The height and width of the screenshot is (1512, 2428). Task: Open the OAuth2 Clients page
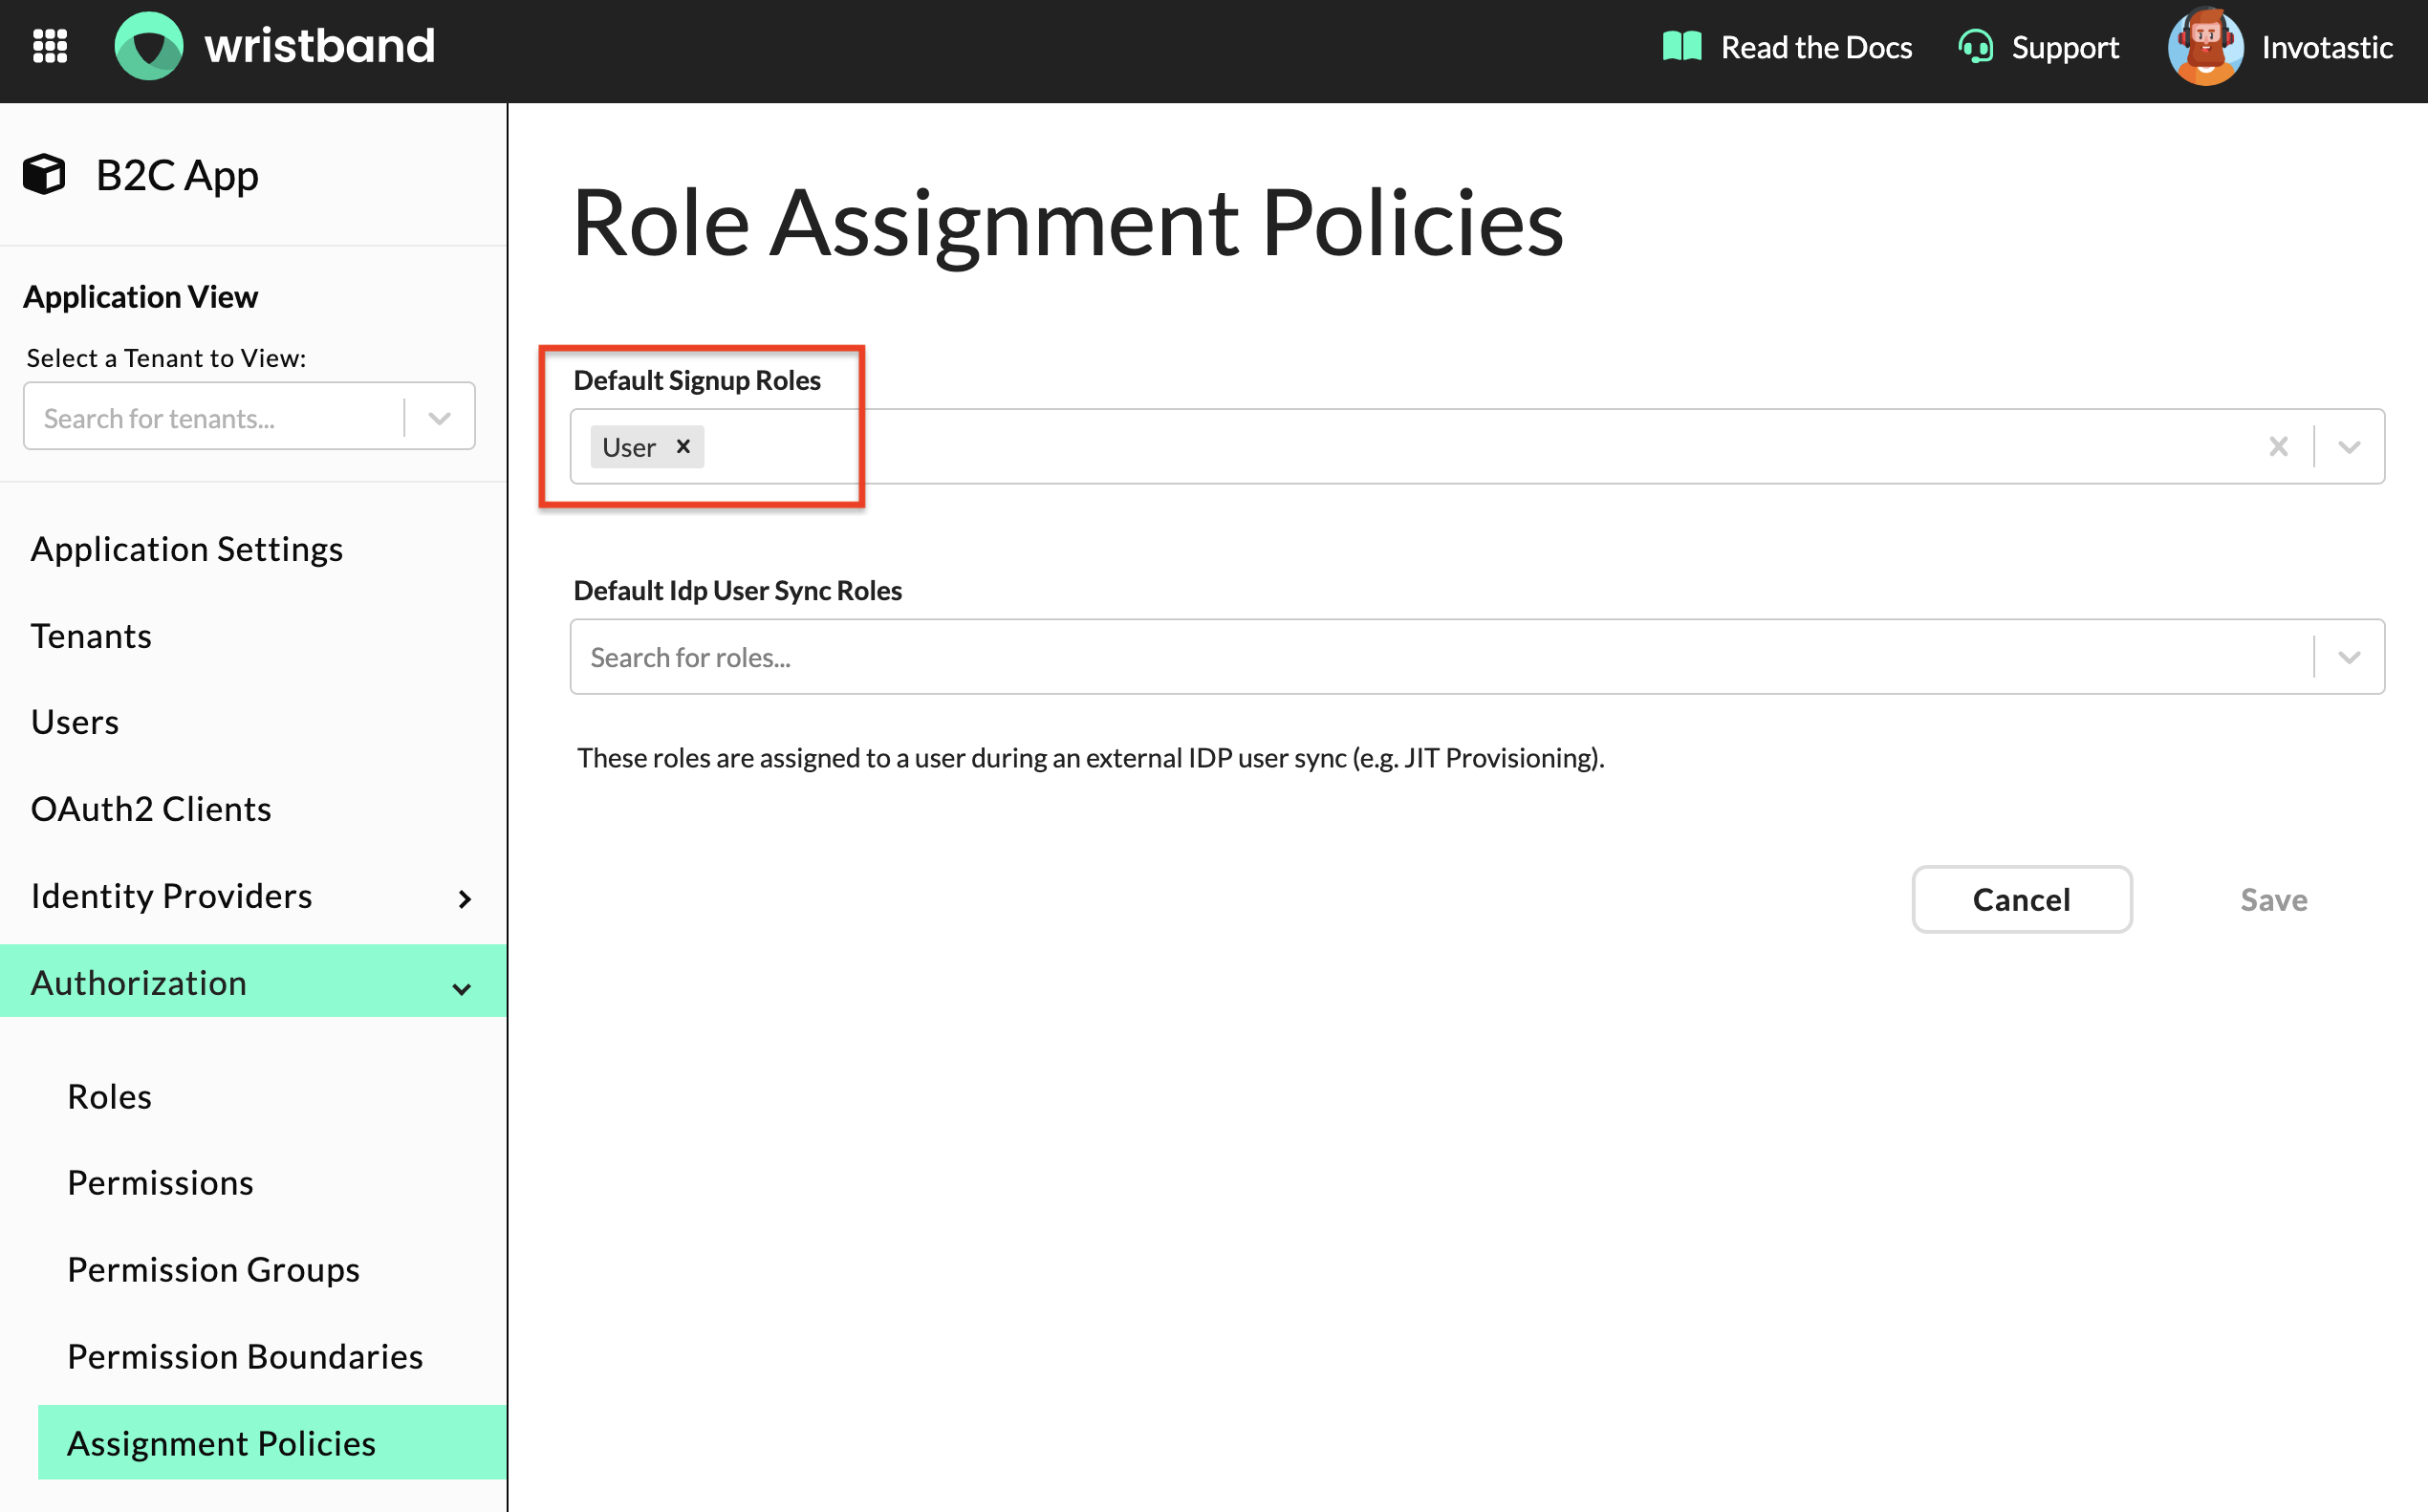151,809
